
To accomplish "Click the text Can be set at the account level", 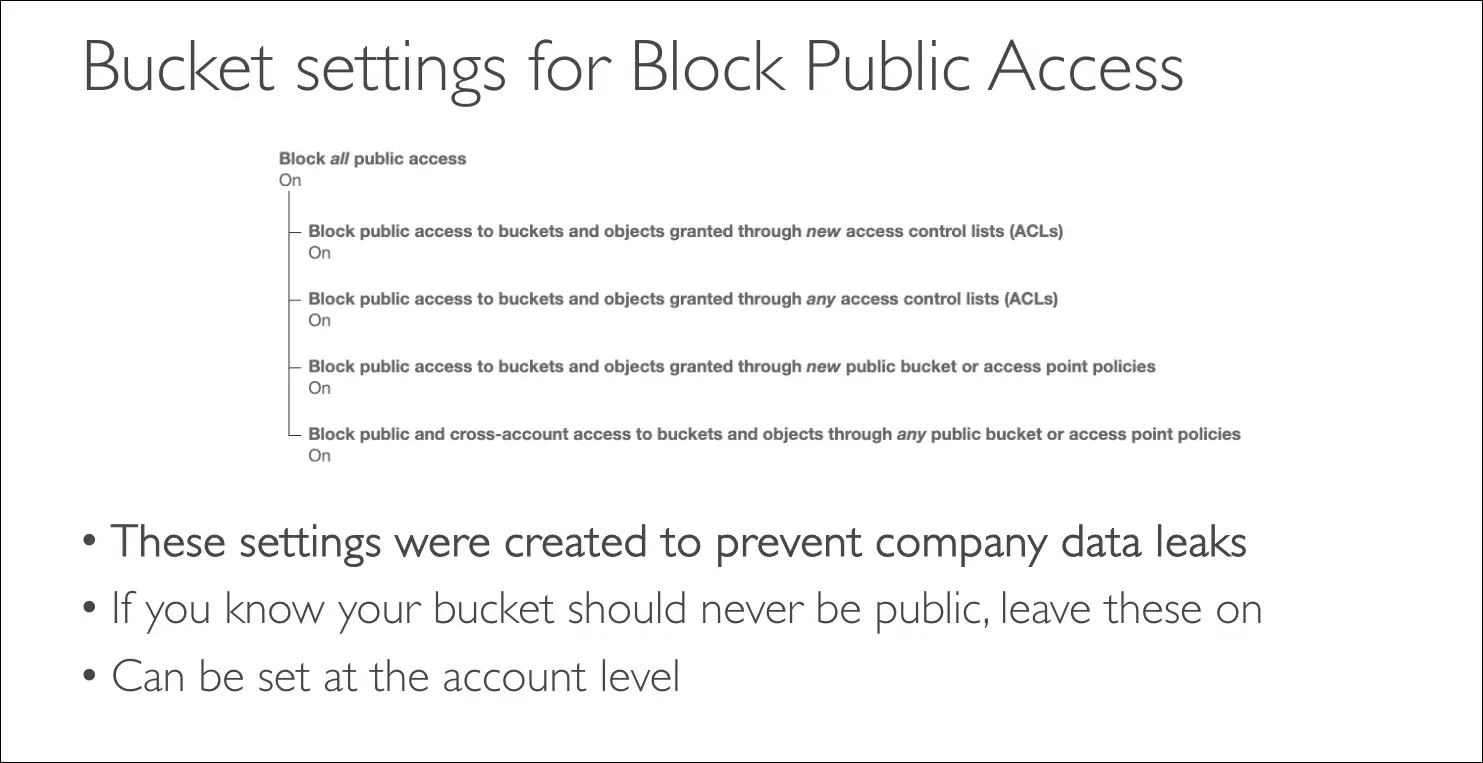I will pyautogui.click(x=396, y=677).
